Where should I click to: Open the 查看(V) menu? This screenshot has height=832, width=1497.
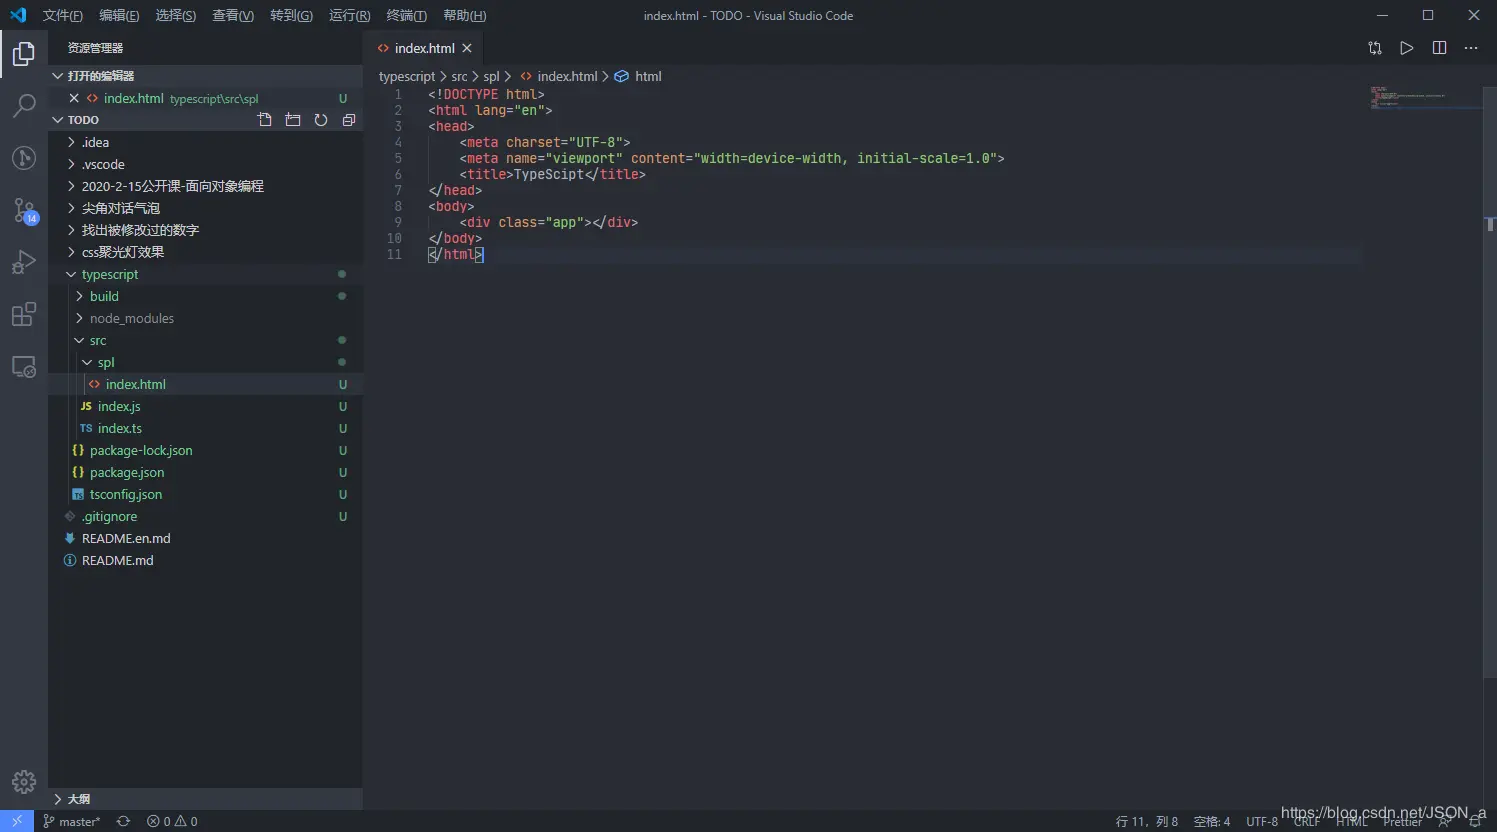(x=232, y=15)
